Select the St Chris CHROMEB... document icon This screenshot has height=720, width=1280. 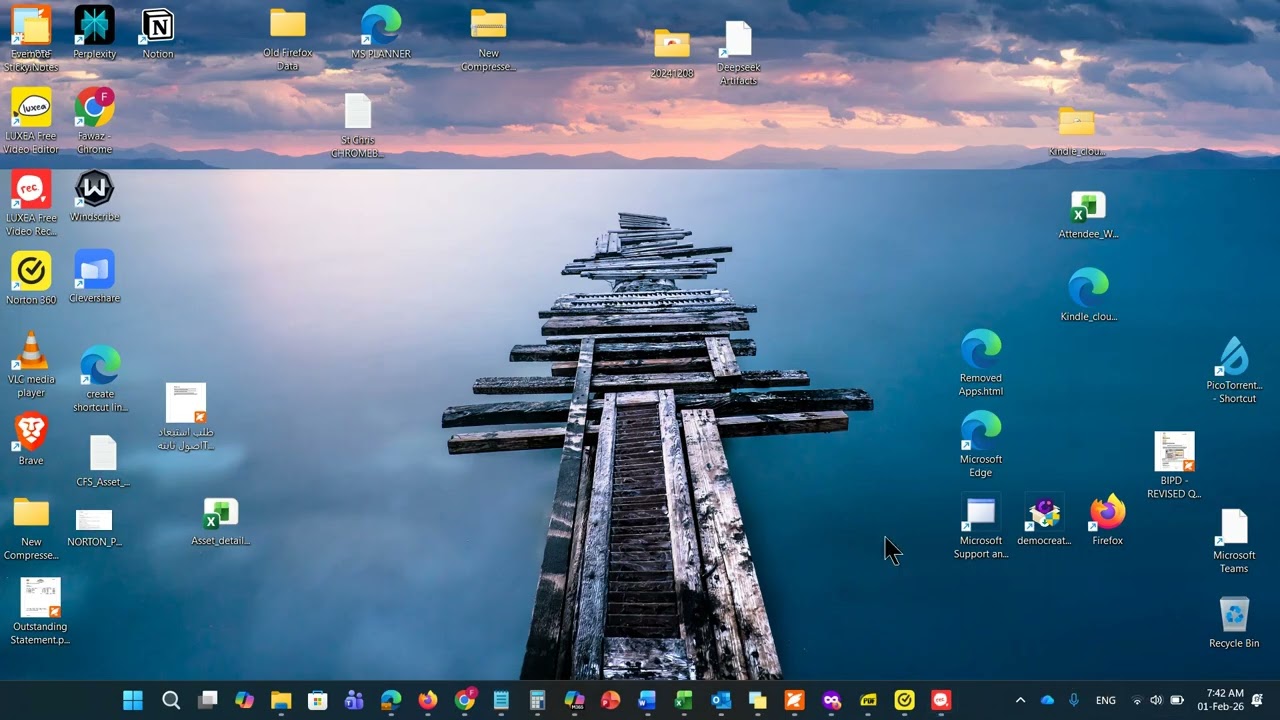(x=357, y=126)
